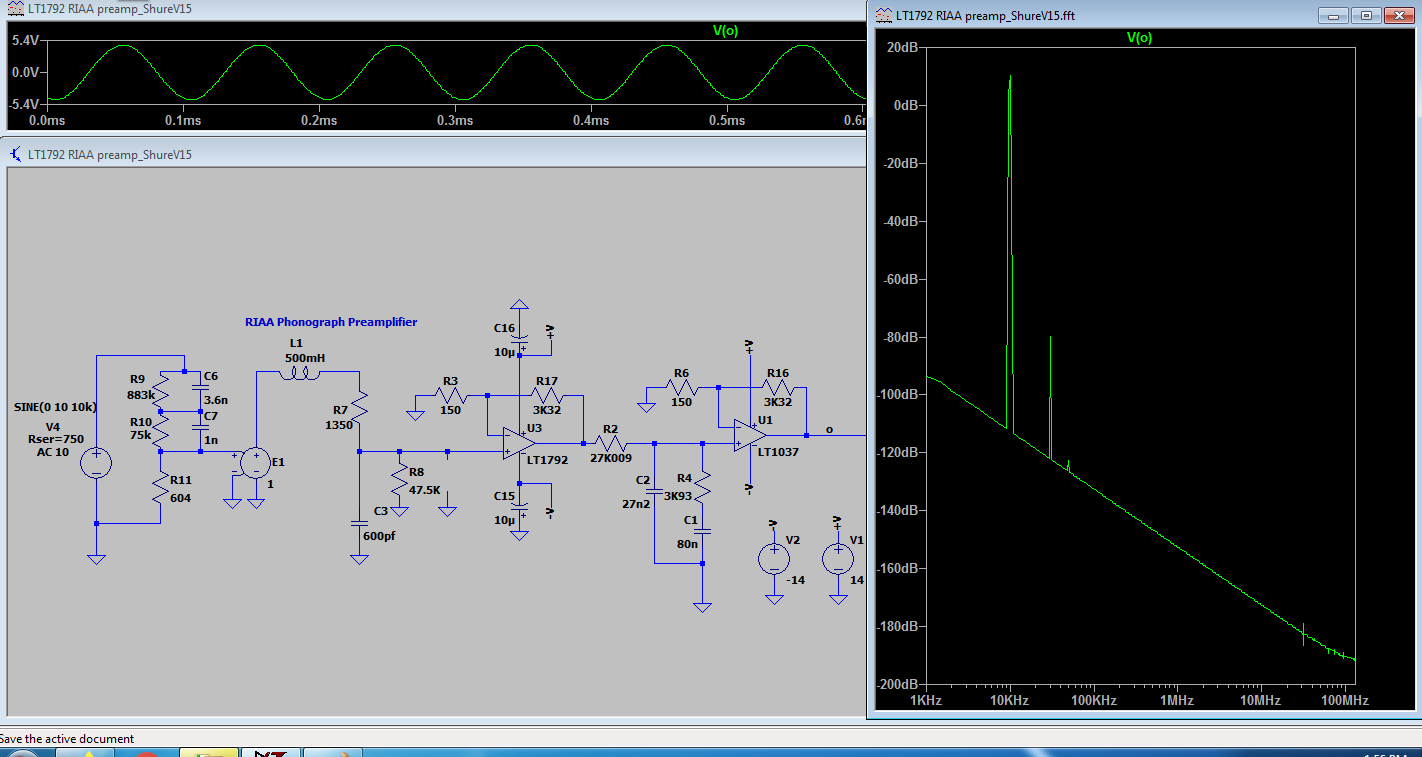
Task: Click the '47.5K' resistor value
Action: coord(424,490)
